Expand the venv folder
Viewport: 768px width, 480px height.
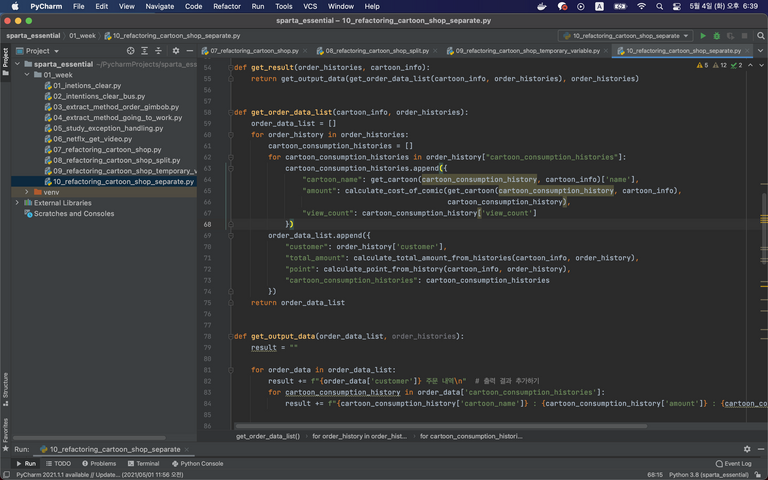[27, 192]
